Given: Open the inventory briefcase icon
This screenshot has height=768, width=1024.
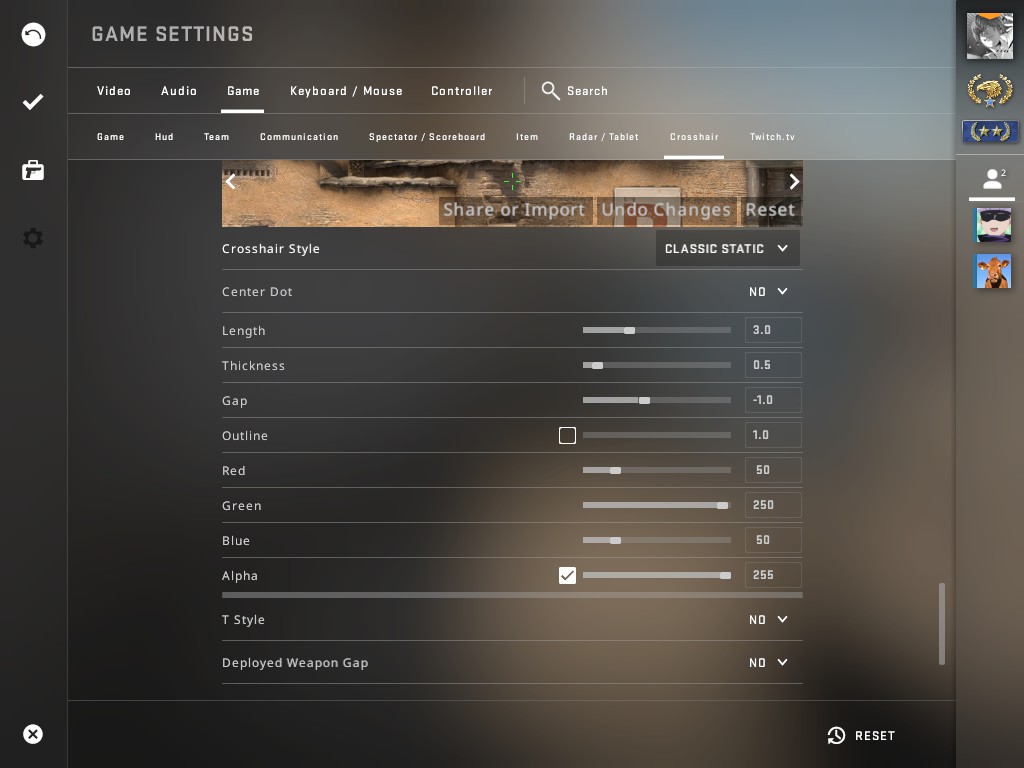Looking at the screenshot, I should tap(33, 170).
